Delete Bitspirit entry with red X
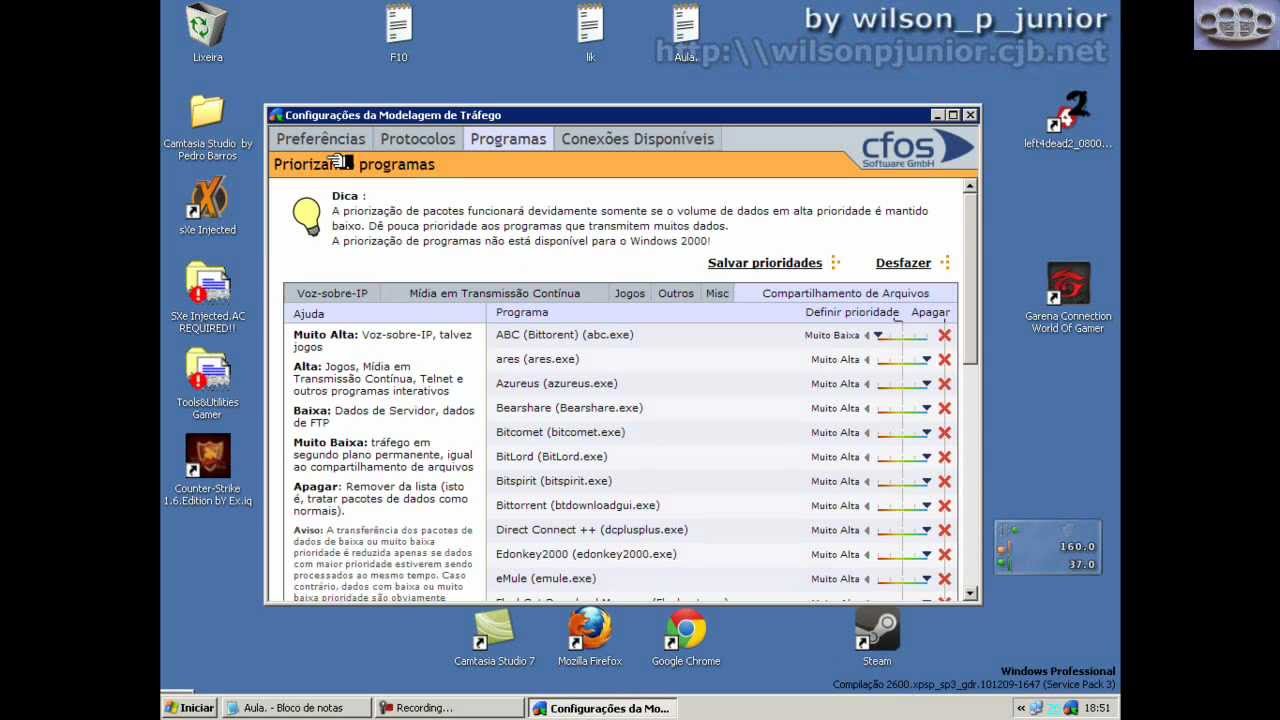The width and height of the screenshot is (1280, 720). pos(944,482)
